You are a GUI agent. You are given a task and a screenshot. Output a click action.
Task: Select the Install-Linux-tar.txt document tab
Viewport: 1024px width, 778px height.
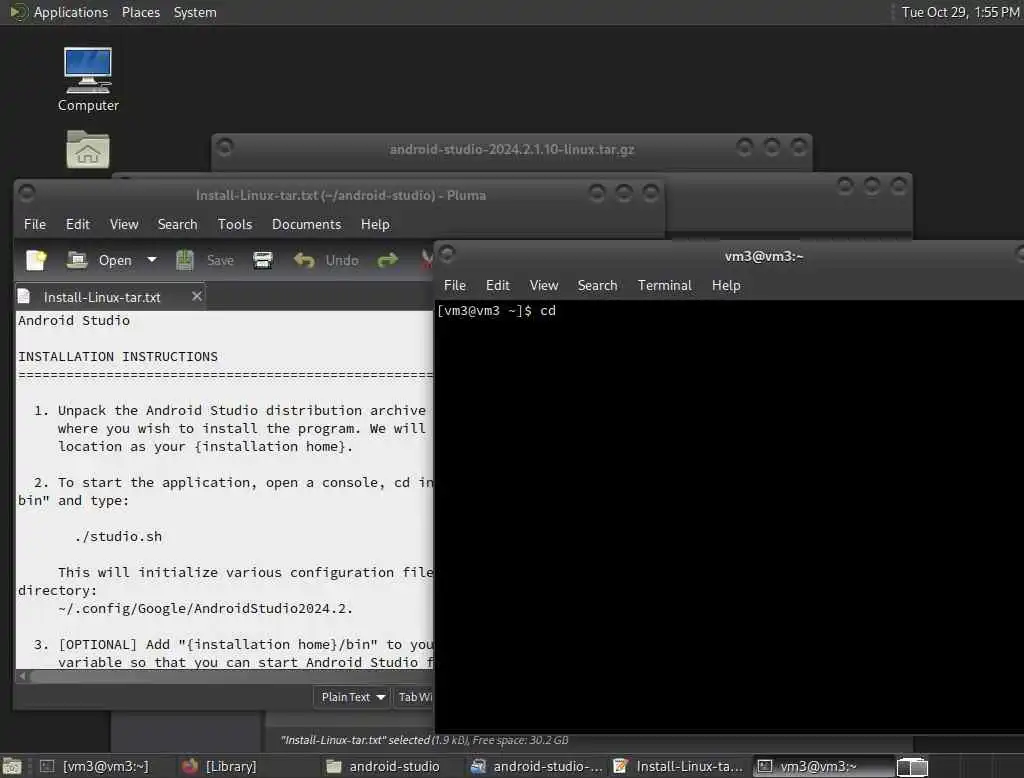[101, 297]
